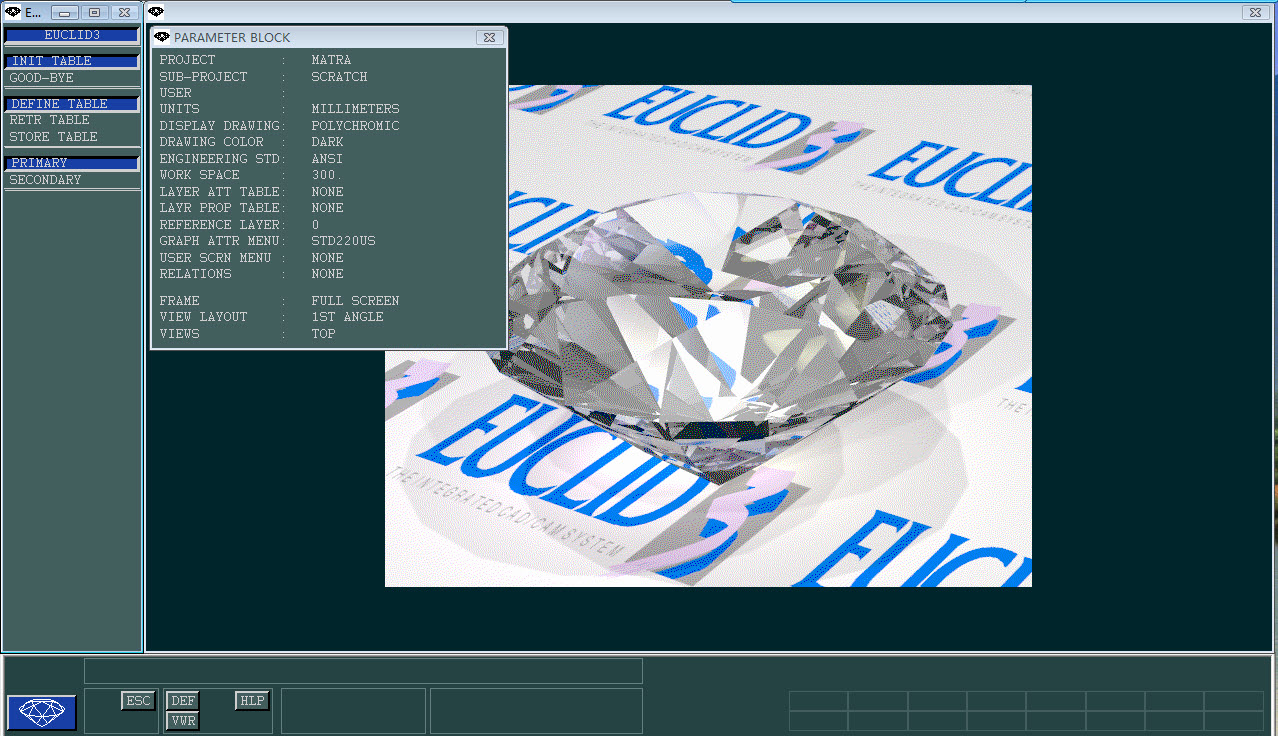
Task: Select the FRAME value FULL SCREEN
Action: (x=355, y=301)
